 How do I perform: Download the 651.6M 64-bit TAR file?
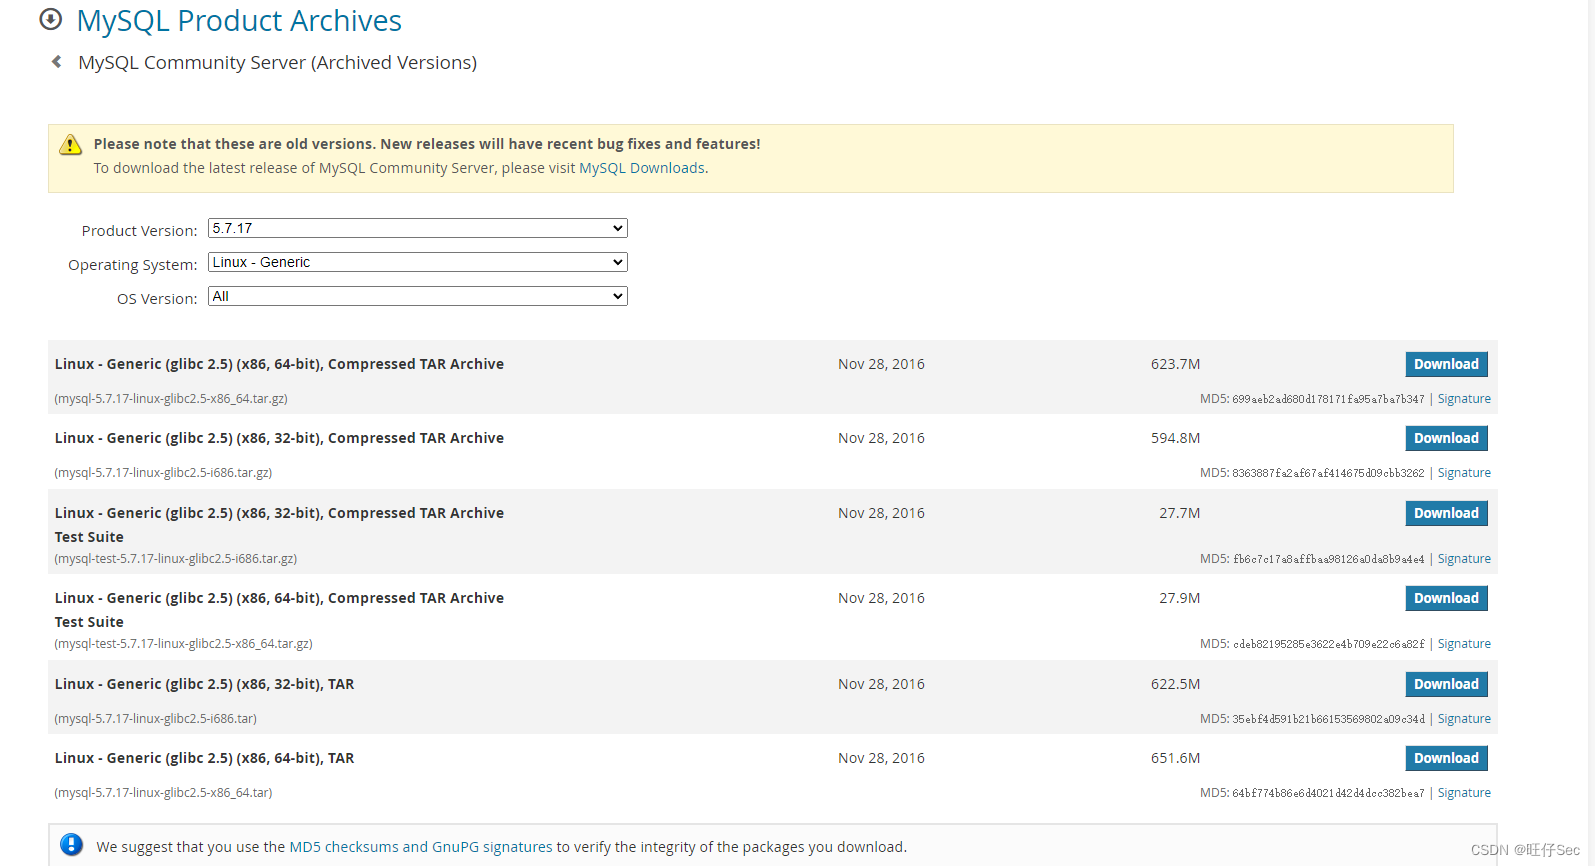click(1446, 758)
